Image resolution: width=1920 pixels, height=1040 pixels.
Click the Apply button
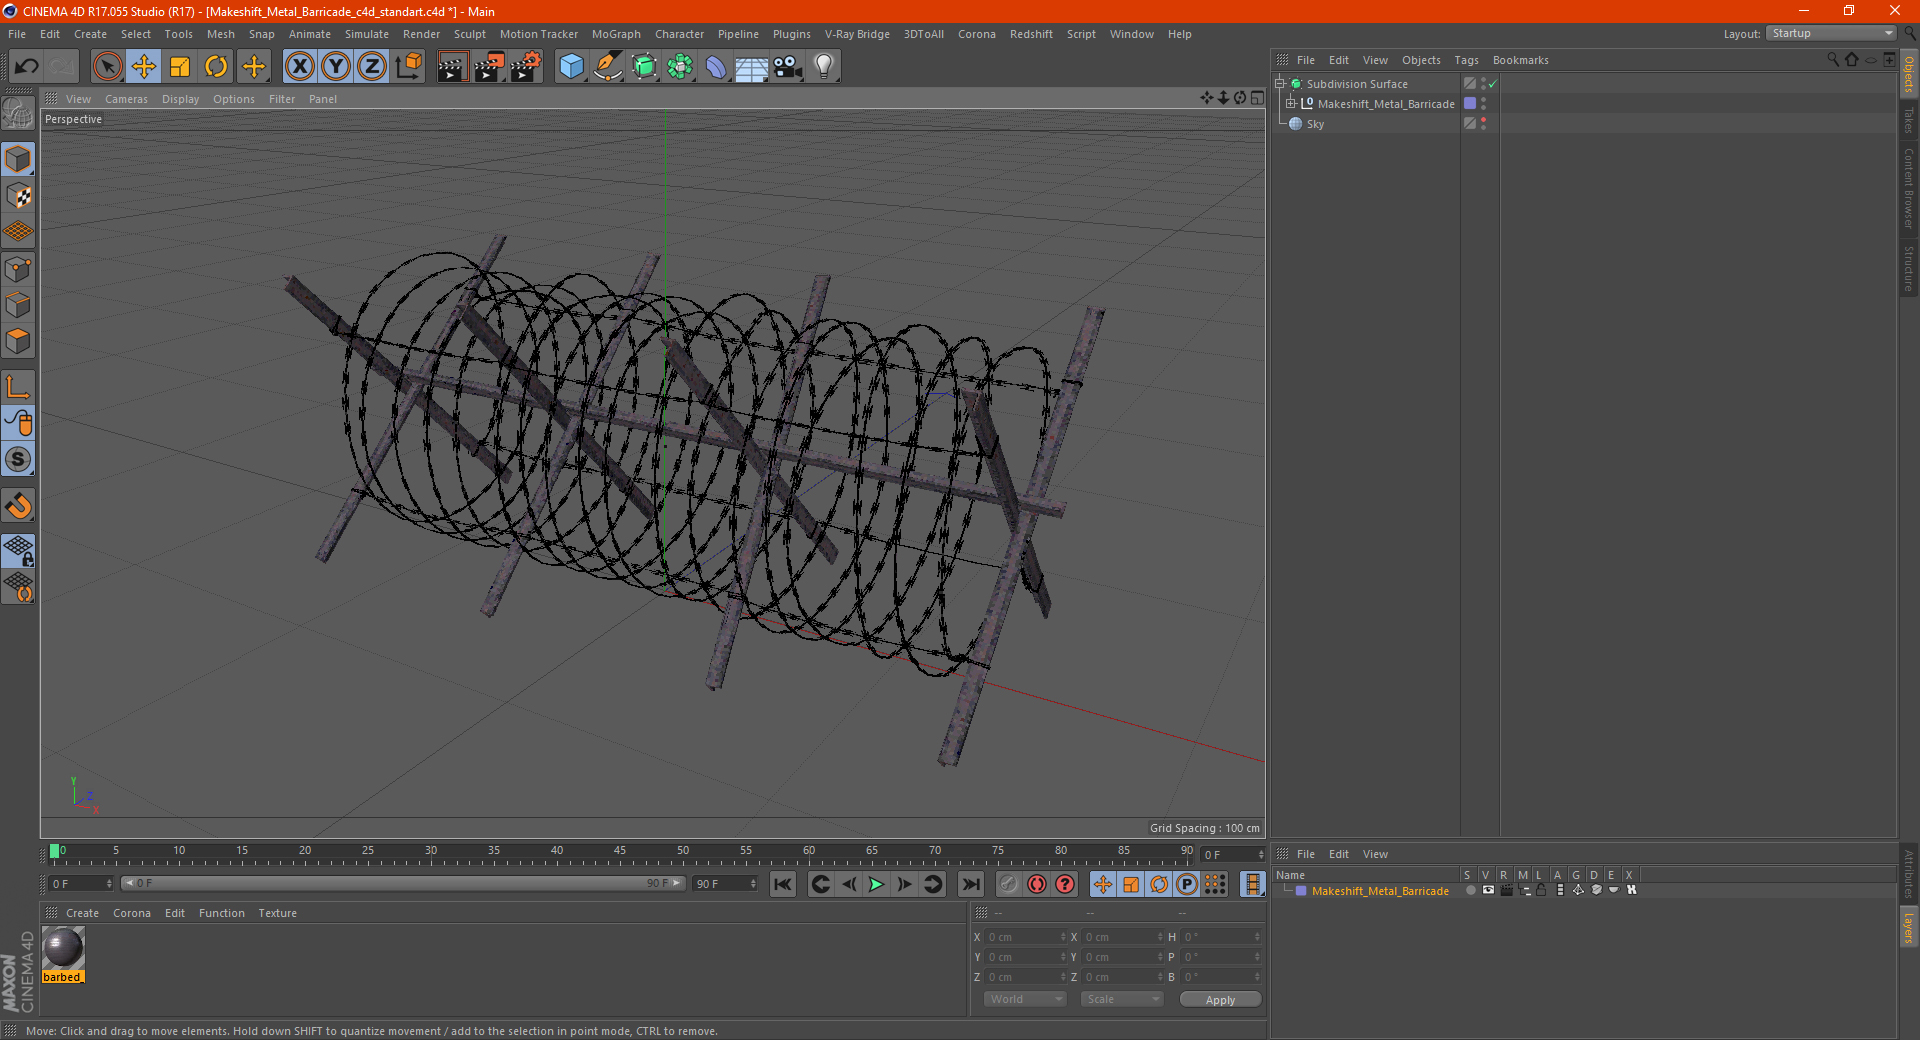coord(1220,999)
